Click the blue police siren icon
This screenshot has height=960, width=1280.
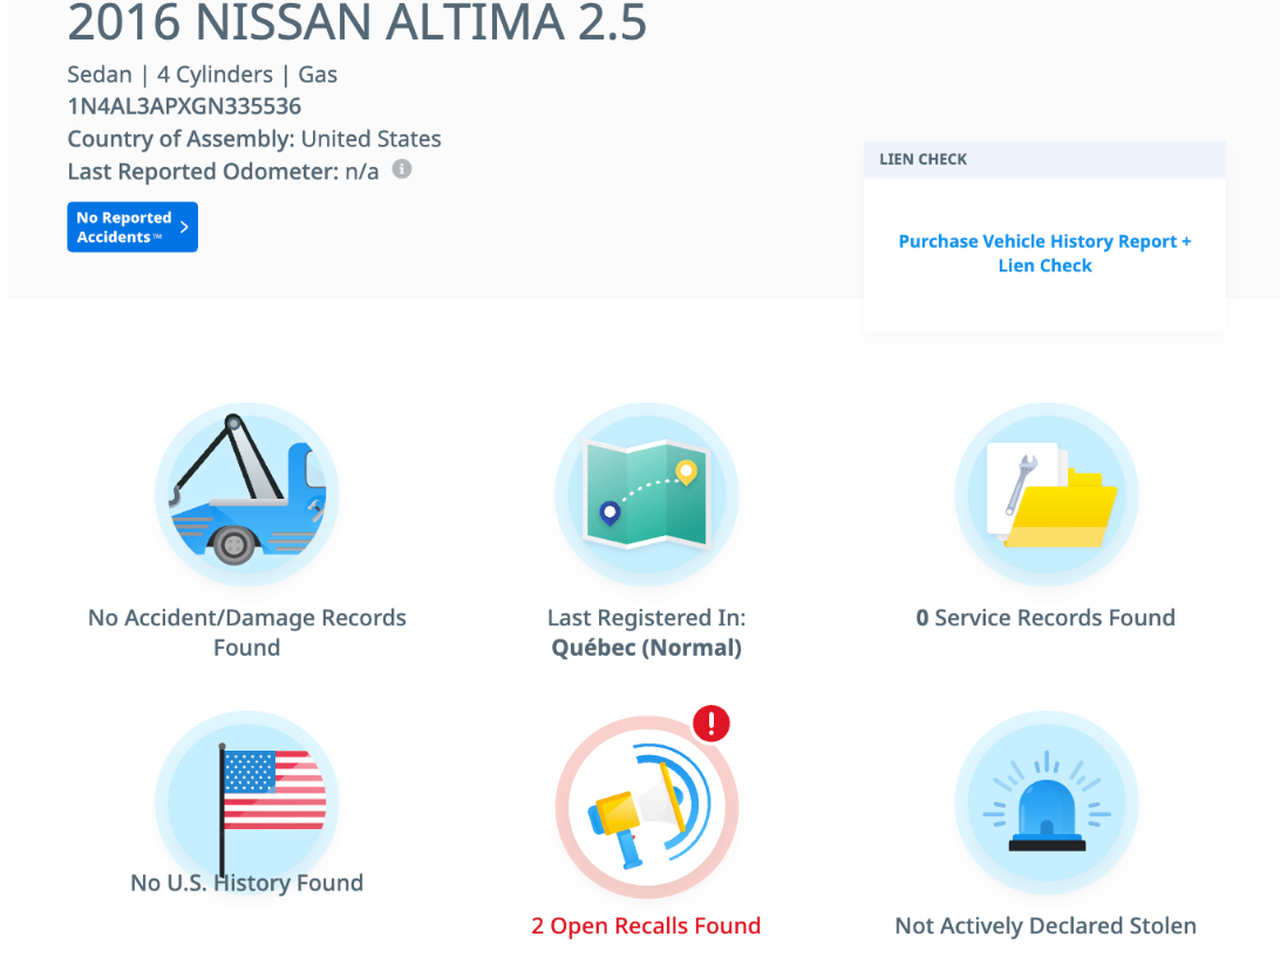[x=1046, y=802]
